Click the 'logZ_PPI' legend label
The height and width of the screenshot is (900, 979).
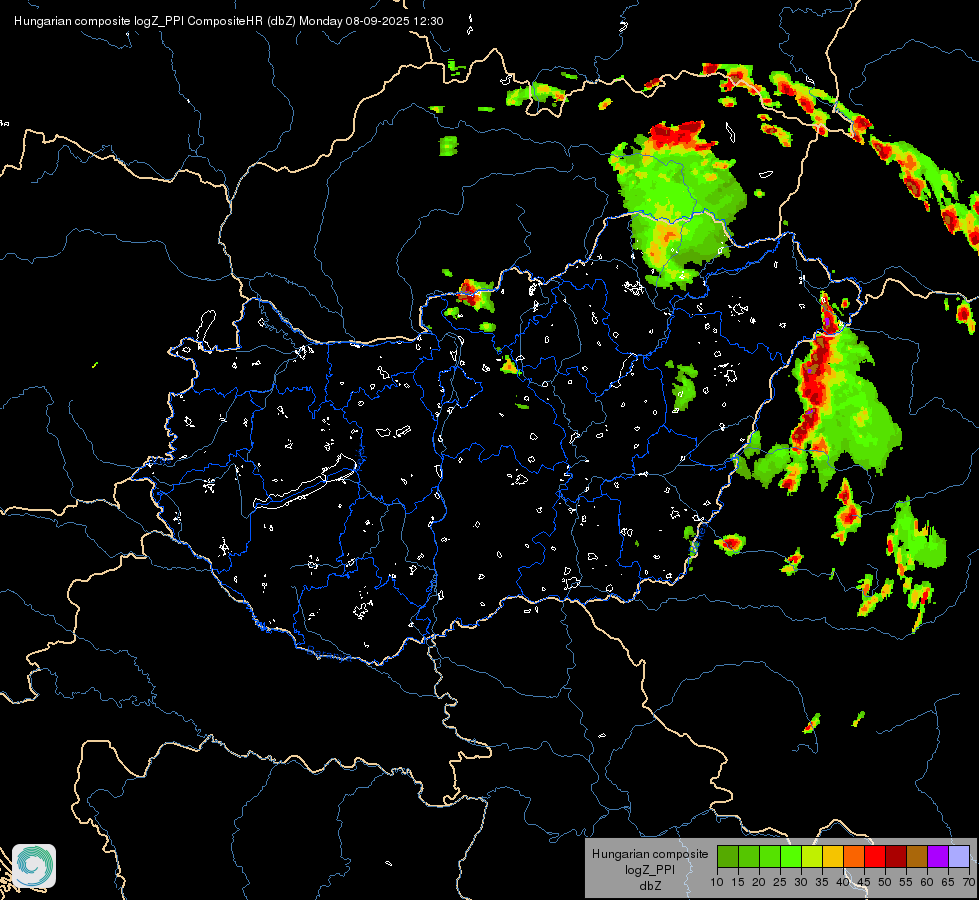click(x=650, y=869)
